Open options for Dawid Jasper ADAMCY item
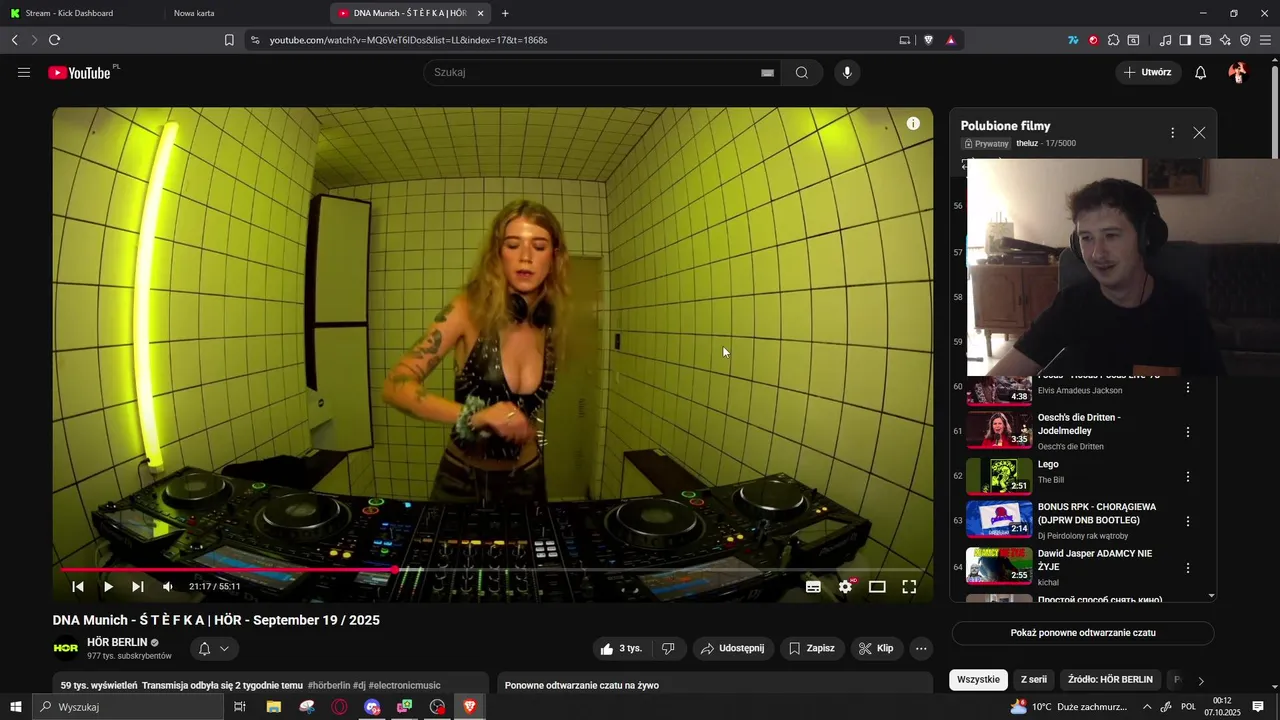The image size is (1280, 720). 1188,567
